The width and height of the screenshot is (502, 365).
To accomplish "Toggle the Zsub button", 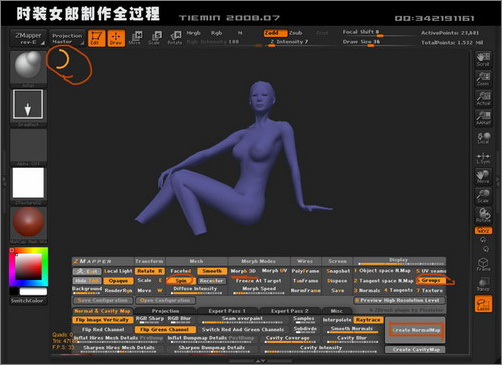I will [x=295, y=33].
